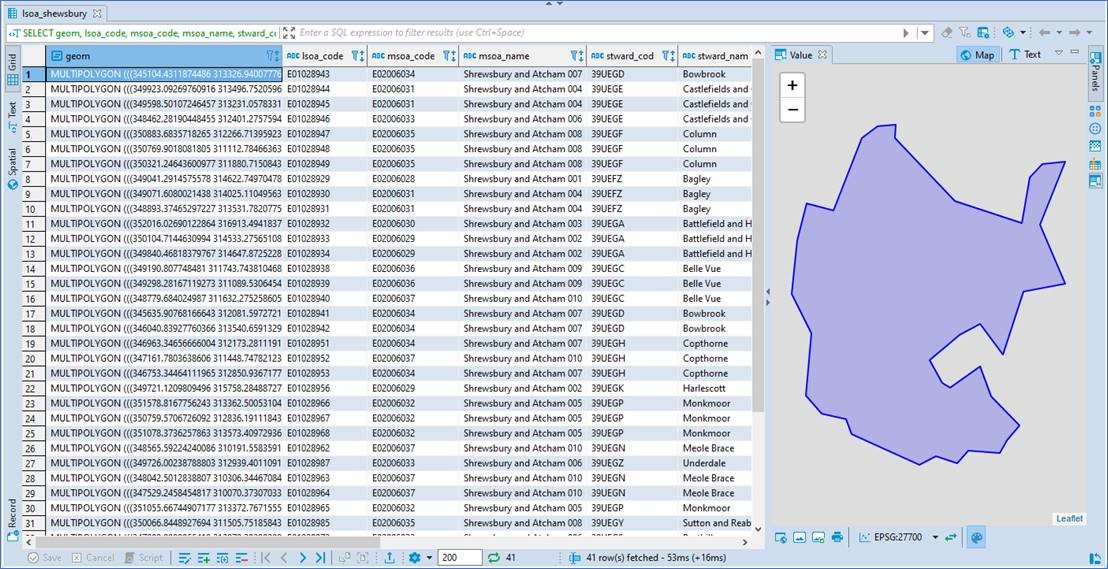Open the Record side tab
The height and width of the screenshot is (569, 1108).
pyautogui.click(x=12, y=522)
